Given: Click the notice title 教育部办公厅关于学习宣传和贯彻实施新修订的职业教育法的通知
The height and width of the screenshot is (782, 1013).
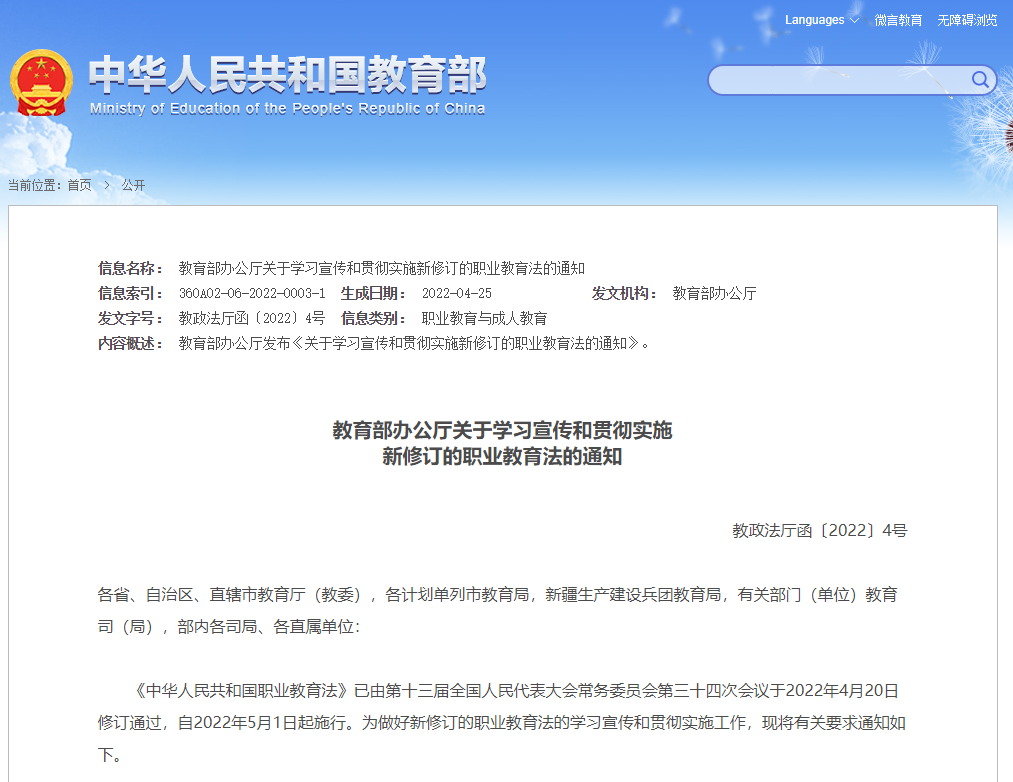Looking at the screenshot, I should [380, 268].
